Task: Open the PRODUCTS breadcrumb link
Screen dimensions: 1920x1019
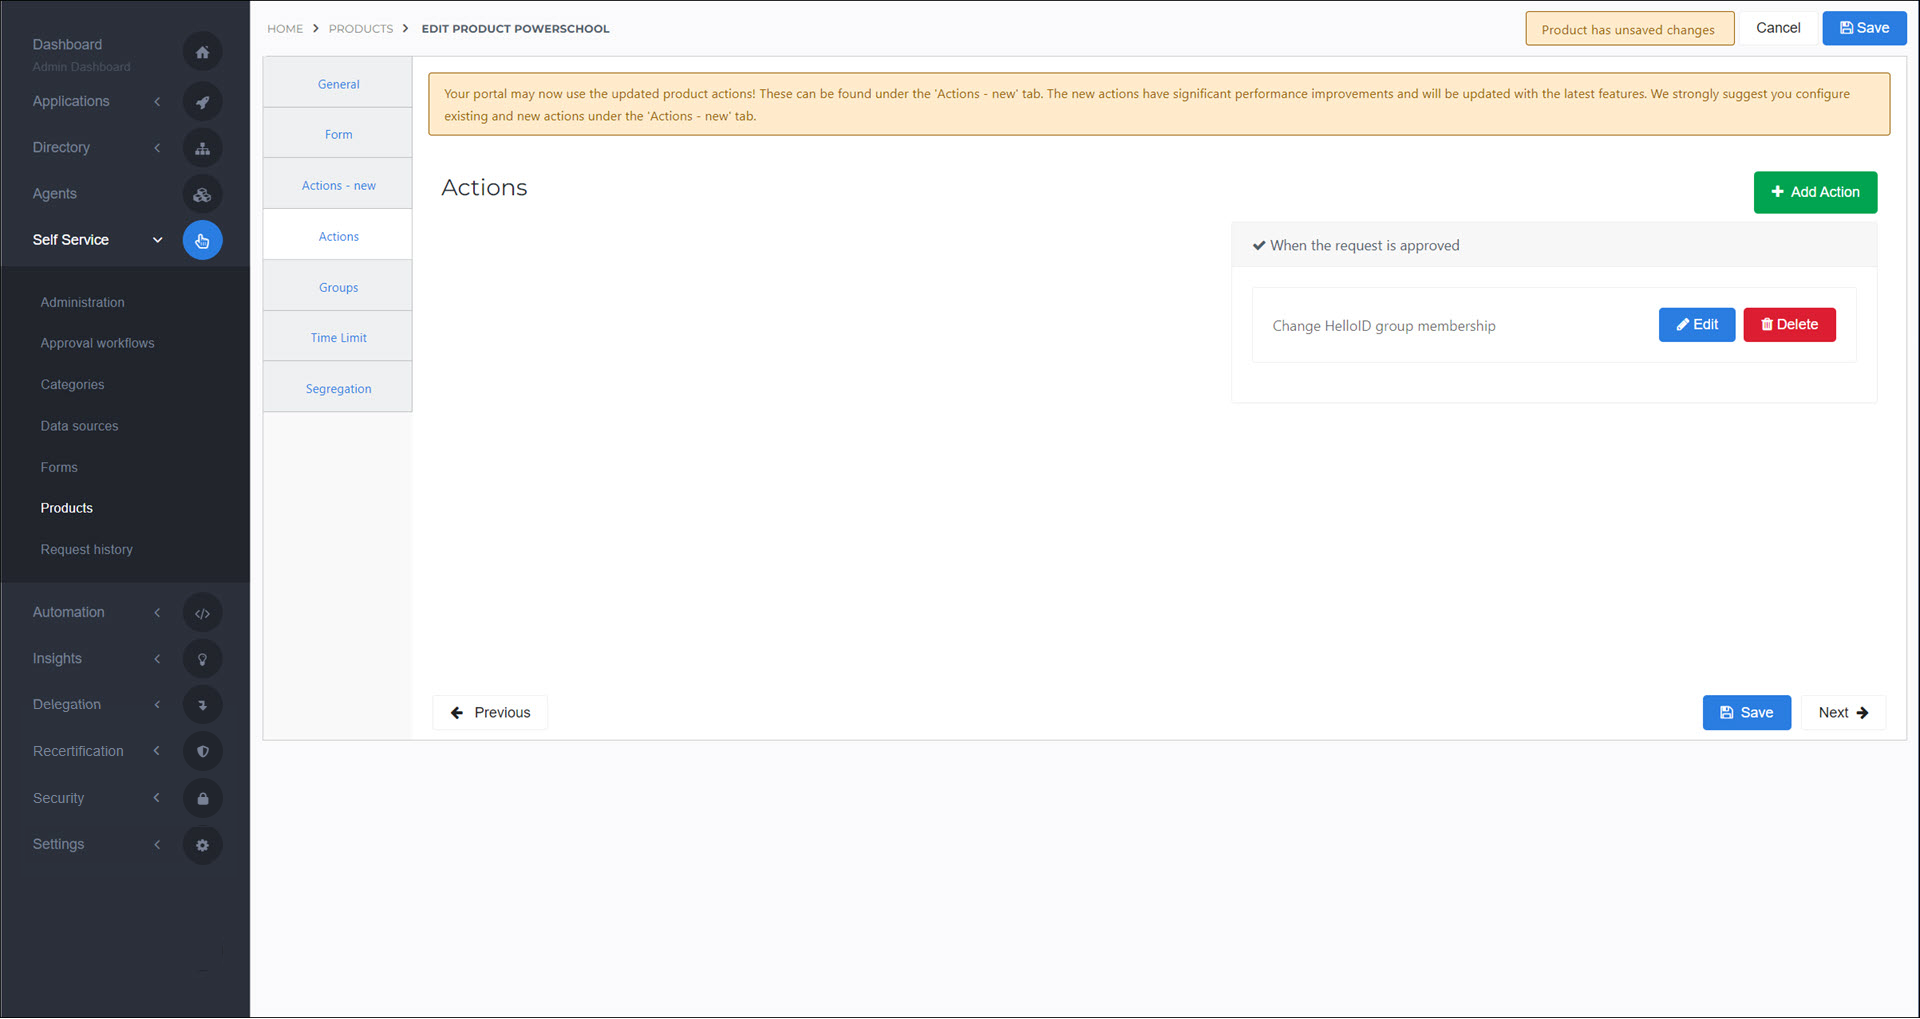Action: pyautogui.click(x=361, y=28)
